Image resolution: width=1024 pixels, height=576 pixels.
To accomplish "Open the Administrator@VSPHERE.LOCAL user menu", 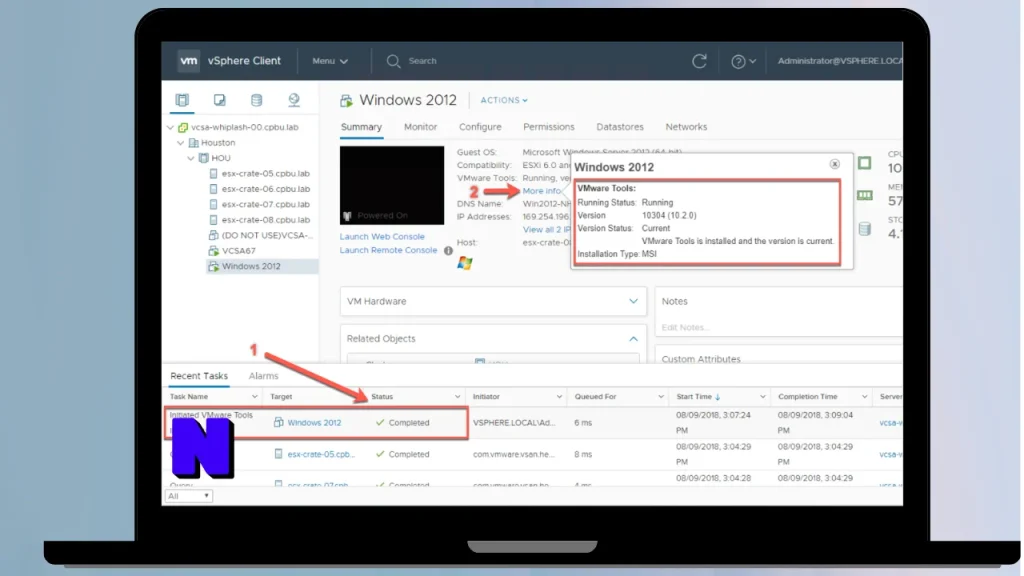I will tap(840, 61).
